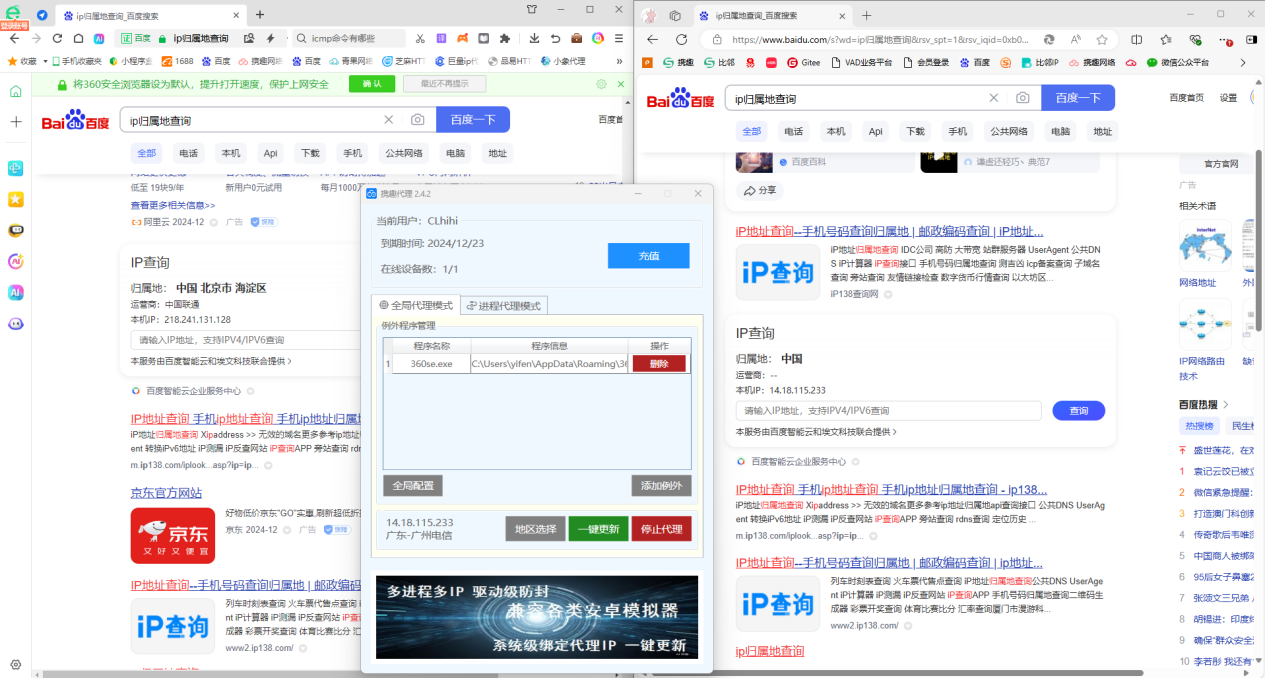Click the 多进程多IP banner in proxy window
This screenshot has width=1265, height=678.
pos(537,616)
